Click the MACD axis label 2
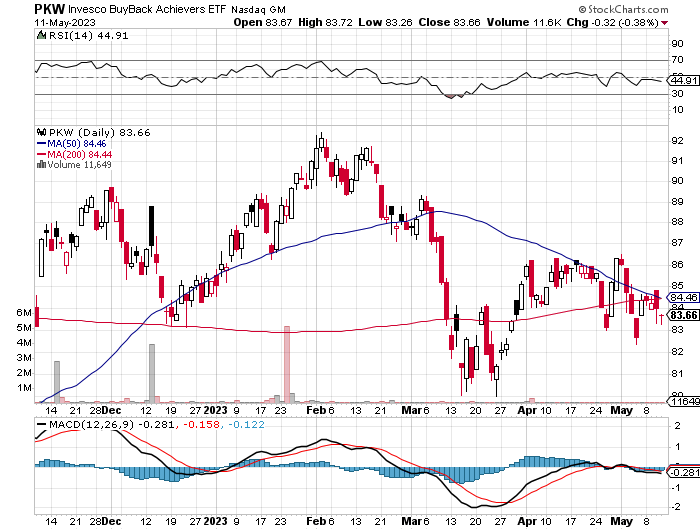Screen dimensions: 700x530 pyautogui.click(x=677, y=426)
